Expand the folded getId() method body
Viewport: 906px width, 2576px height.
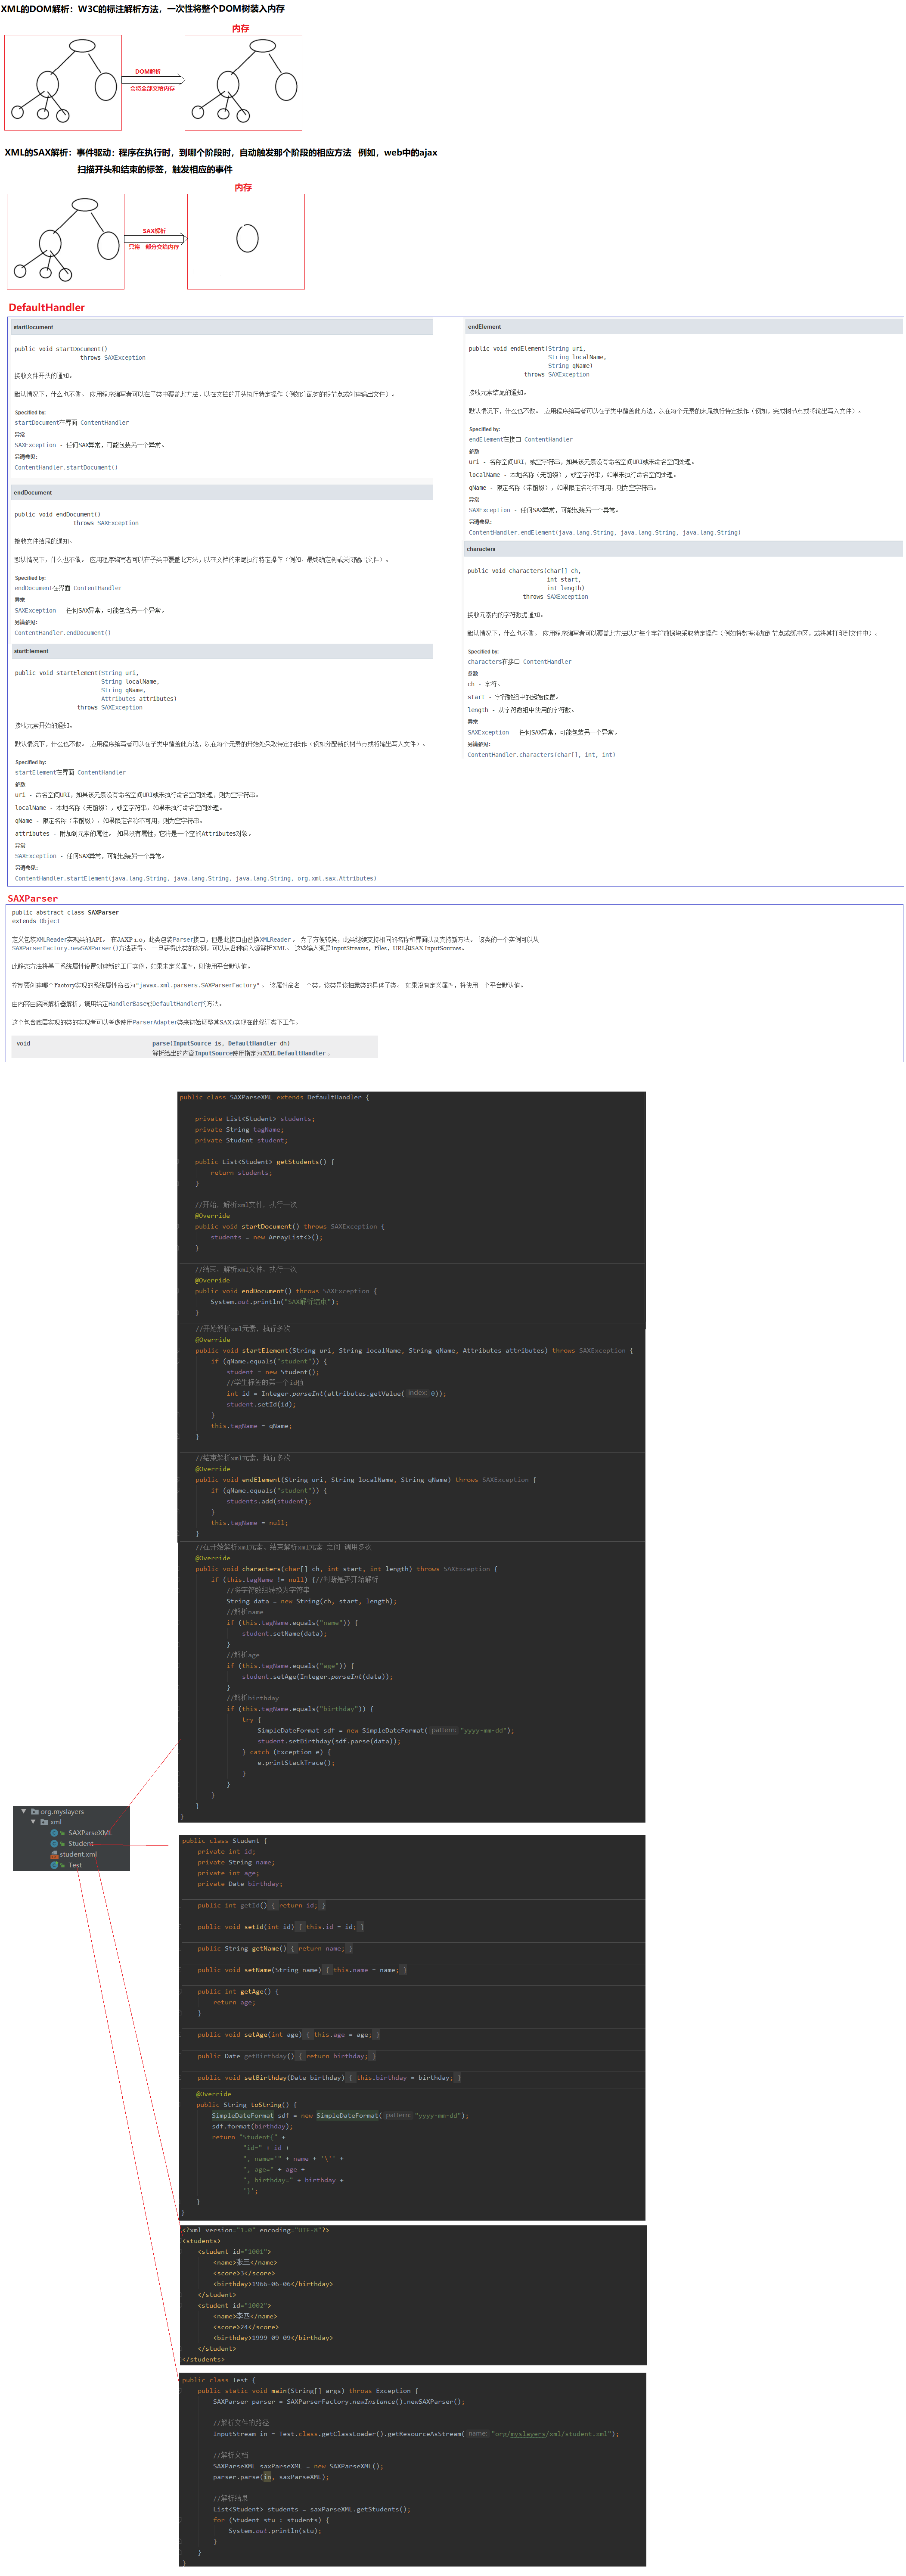tap(298, 1905)
